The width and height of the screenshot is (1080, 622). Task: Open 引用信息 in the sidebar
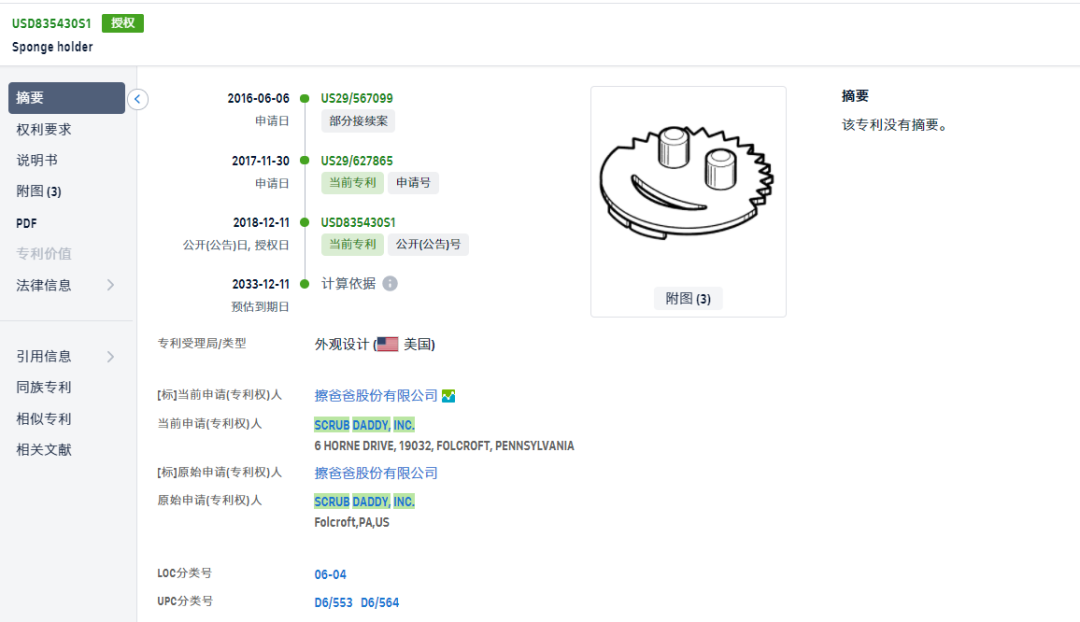(x=44, y=356)
